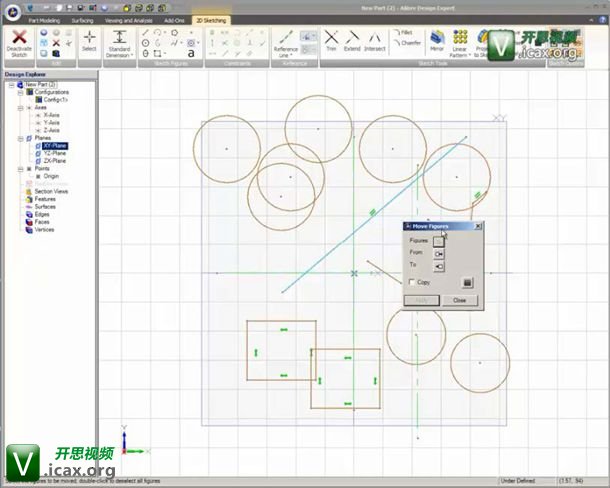The width and height of the screenshot is (610, 488).
Task: Activate the Extend tool
Action: (x=352, y=40)
